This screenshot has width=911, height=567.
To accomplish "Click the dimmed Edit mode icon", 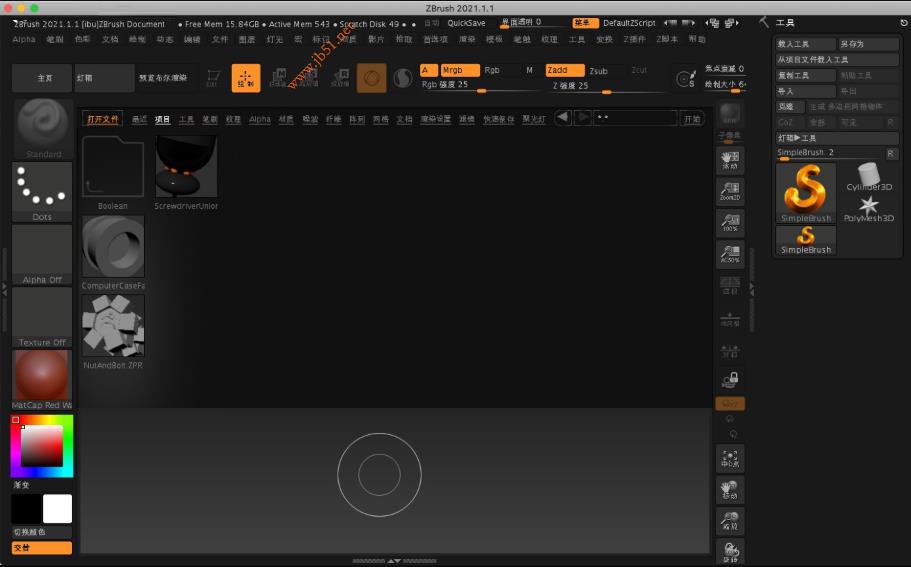I will [x=213, y=78].
